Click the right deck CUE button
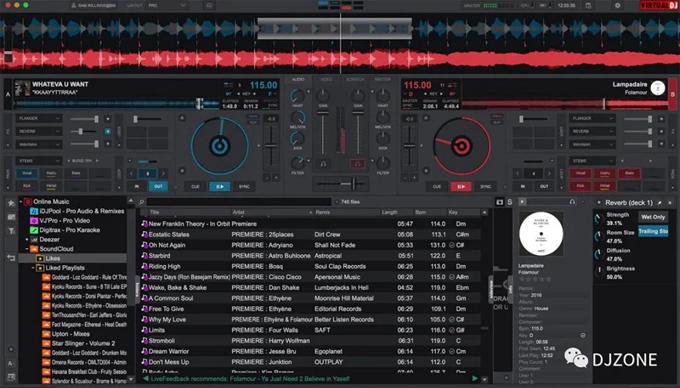 [x=437, y=186]
